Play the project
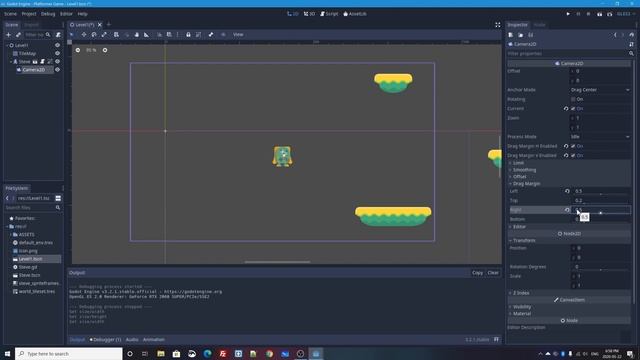This screenshot has height=360, width=640. click(568, 14)
